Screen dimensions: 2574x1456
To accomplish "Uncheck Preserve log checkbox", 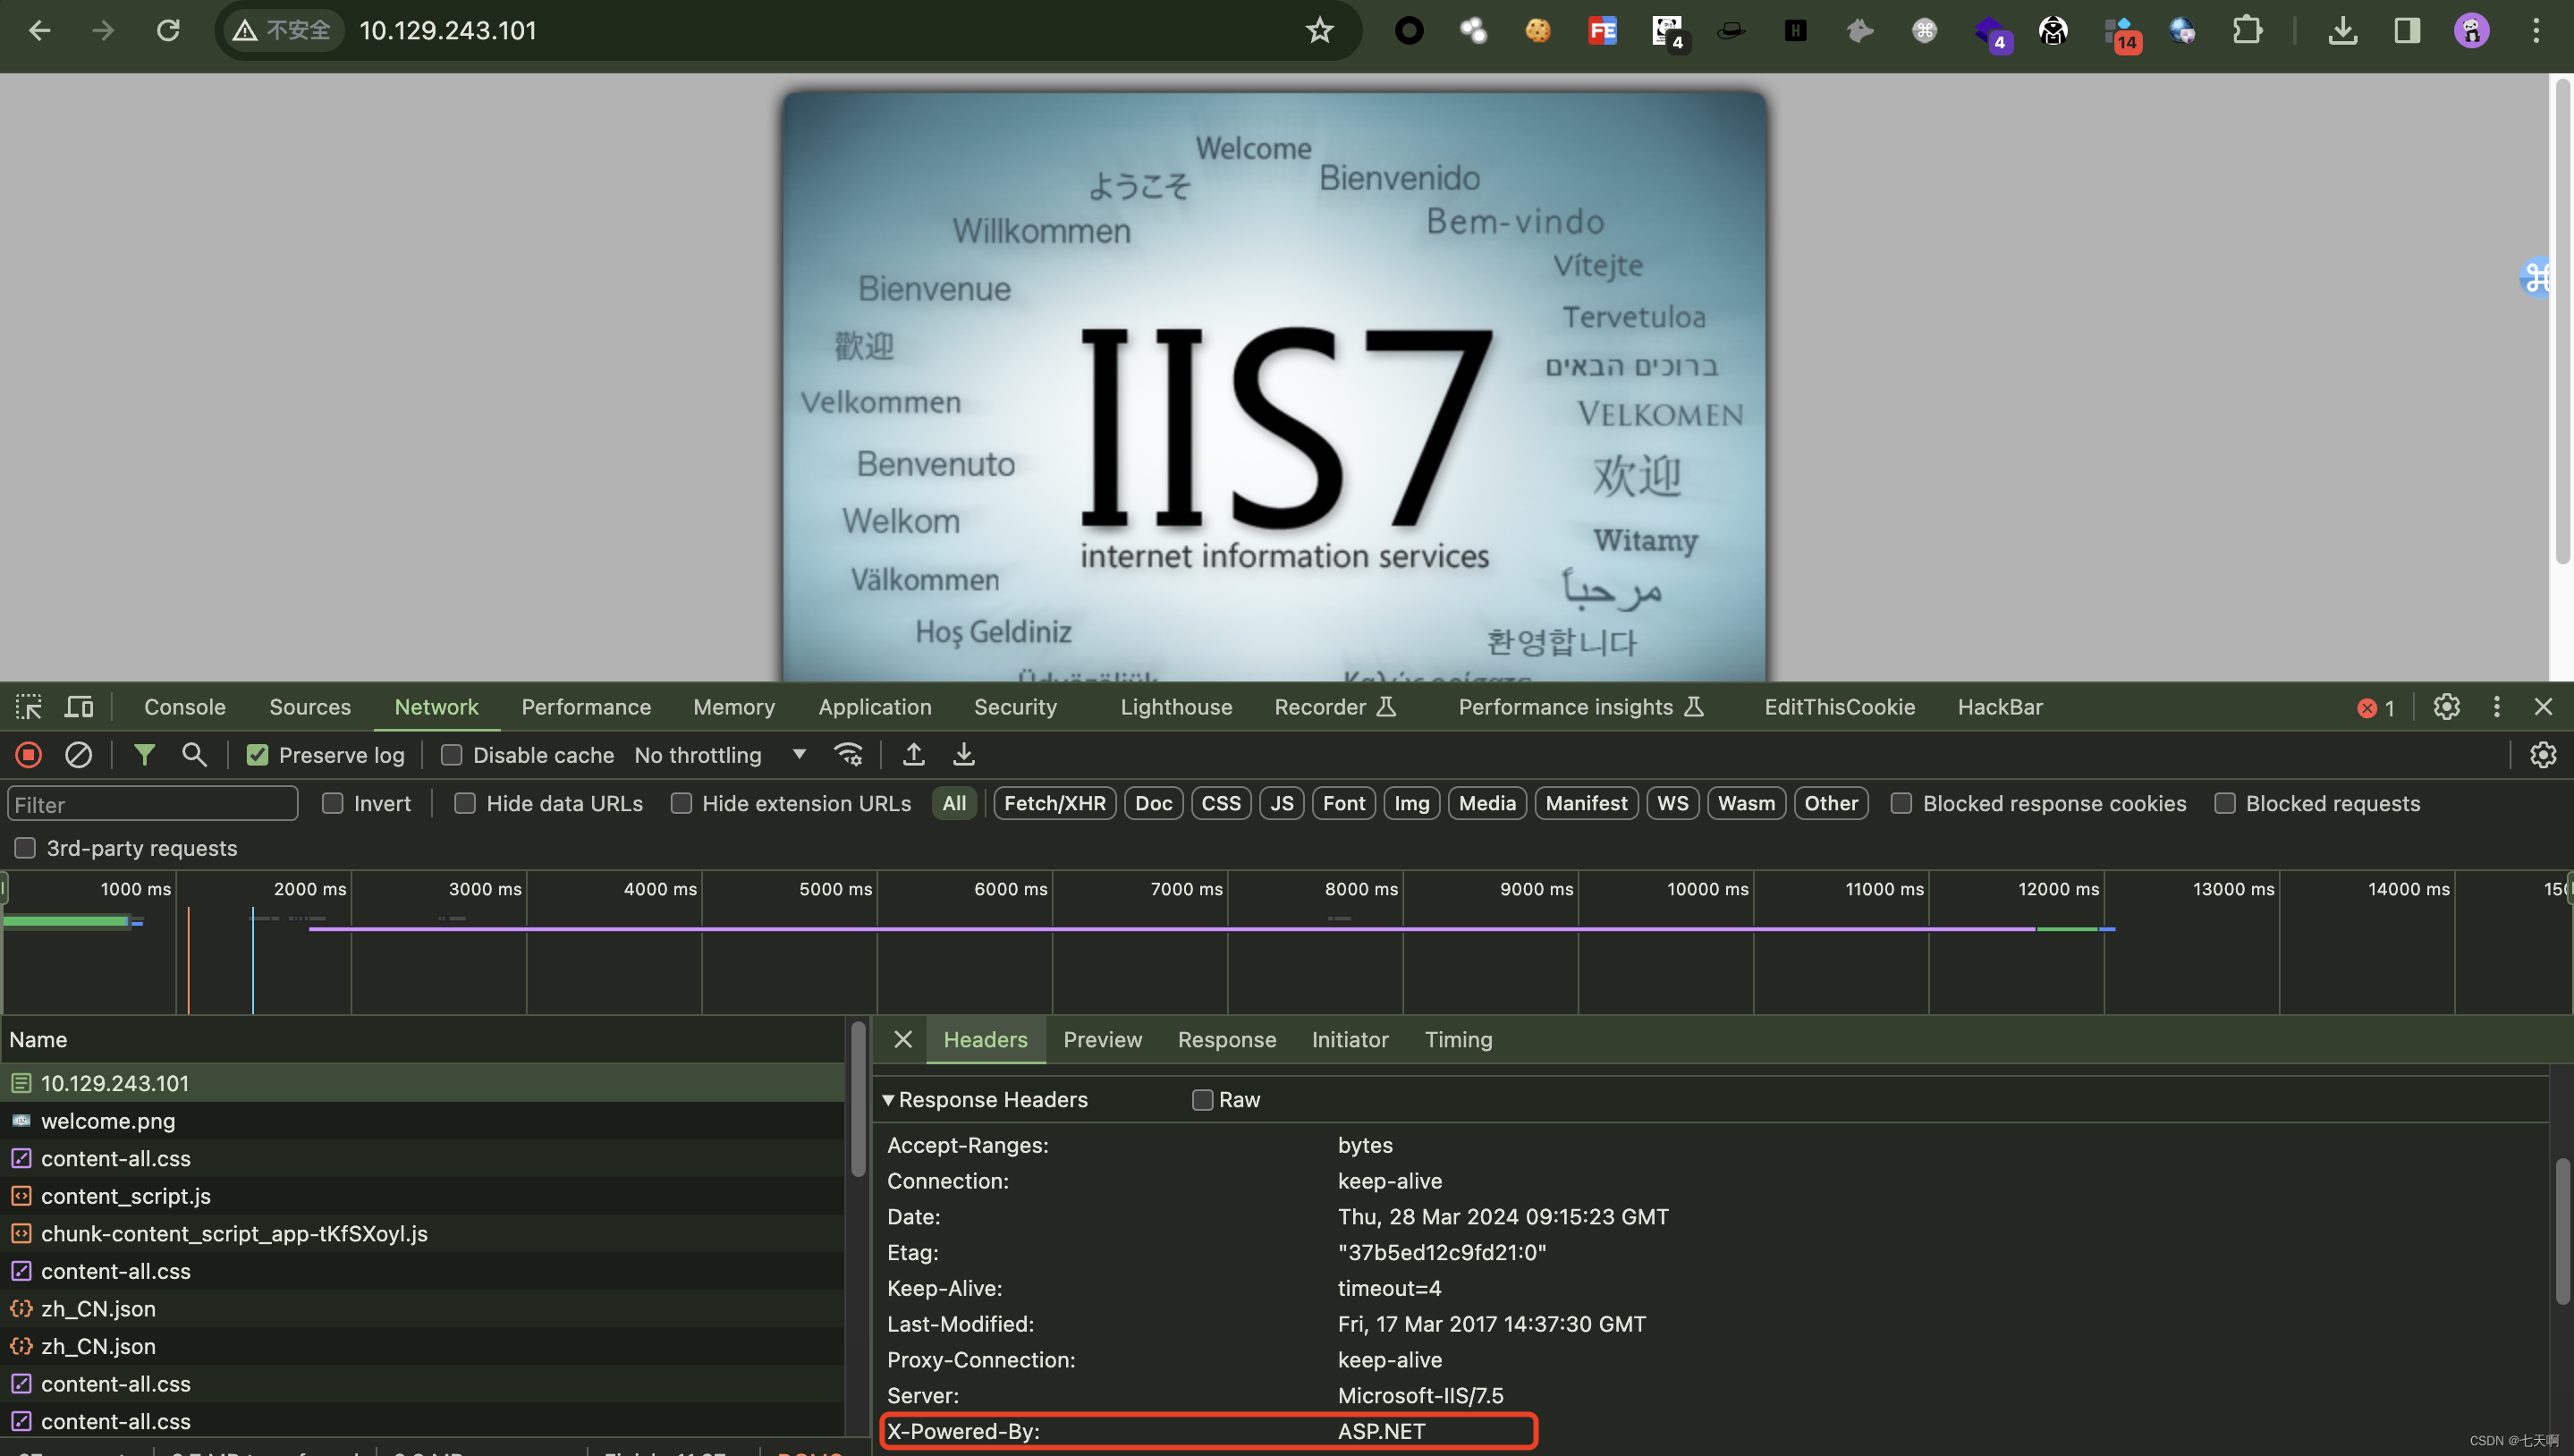I will click(x=258, y=755).
